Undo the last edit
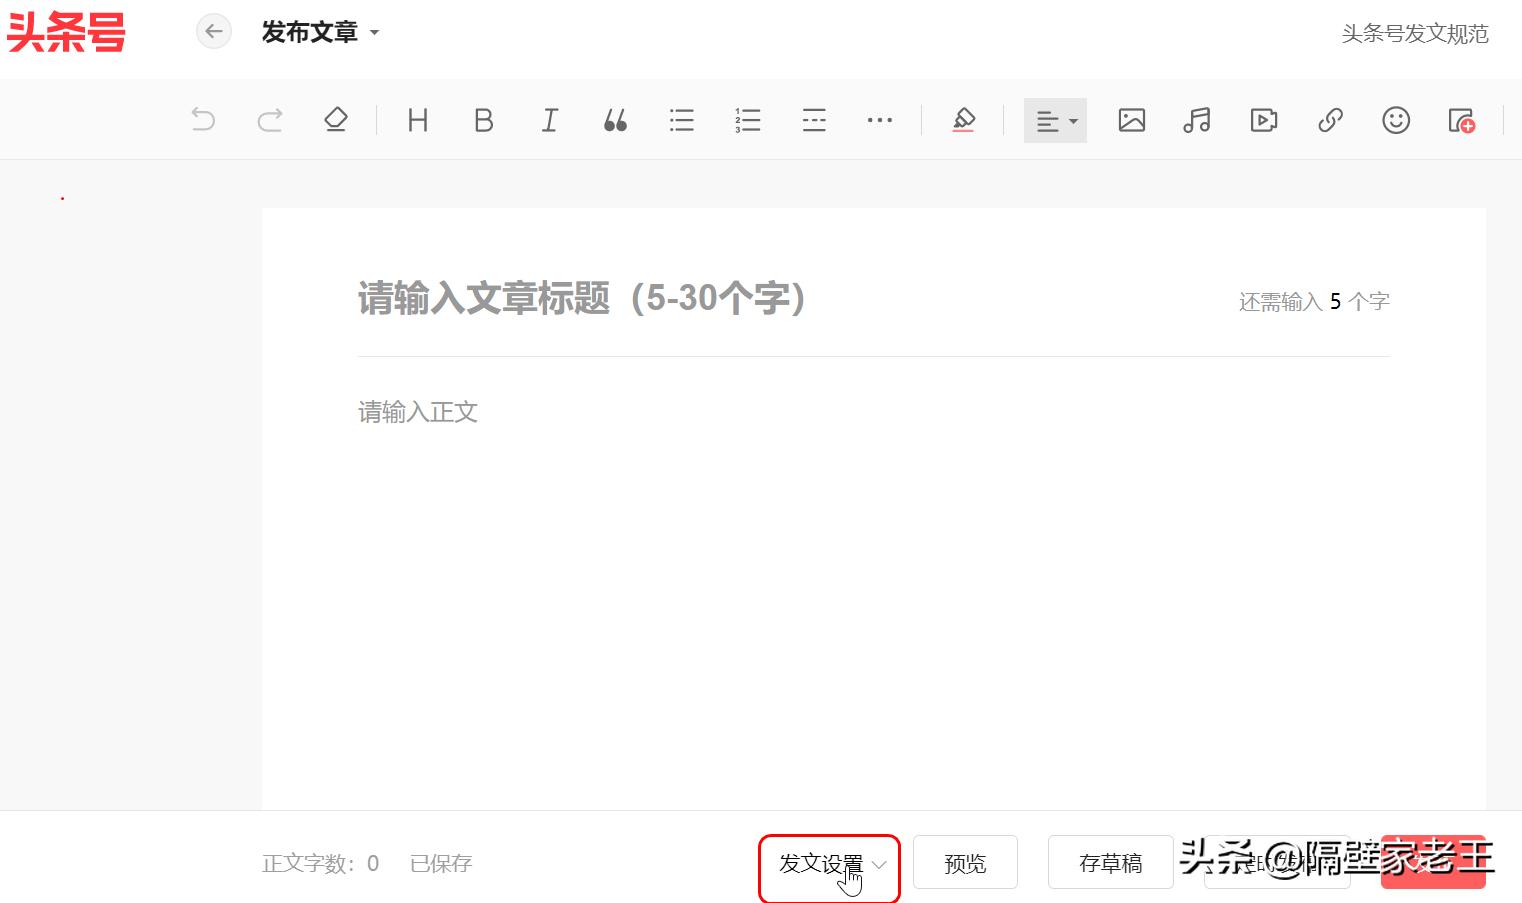This screenshot has width=1522, height=903. (x=203, y=120)
